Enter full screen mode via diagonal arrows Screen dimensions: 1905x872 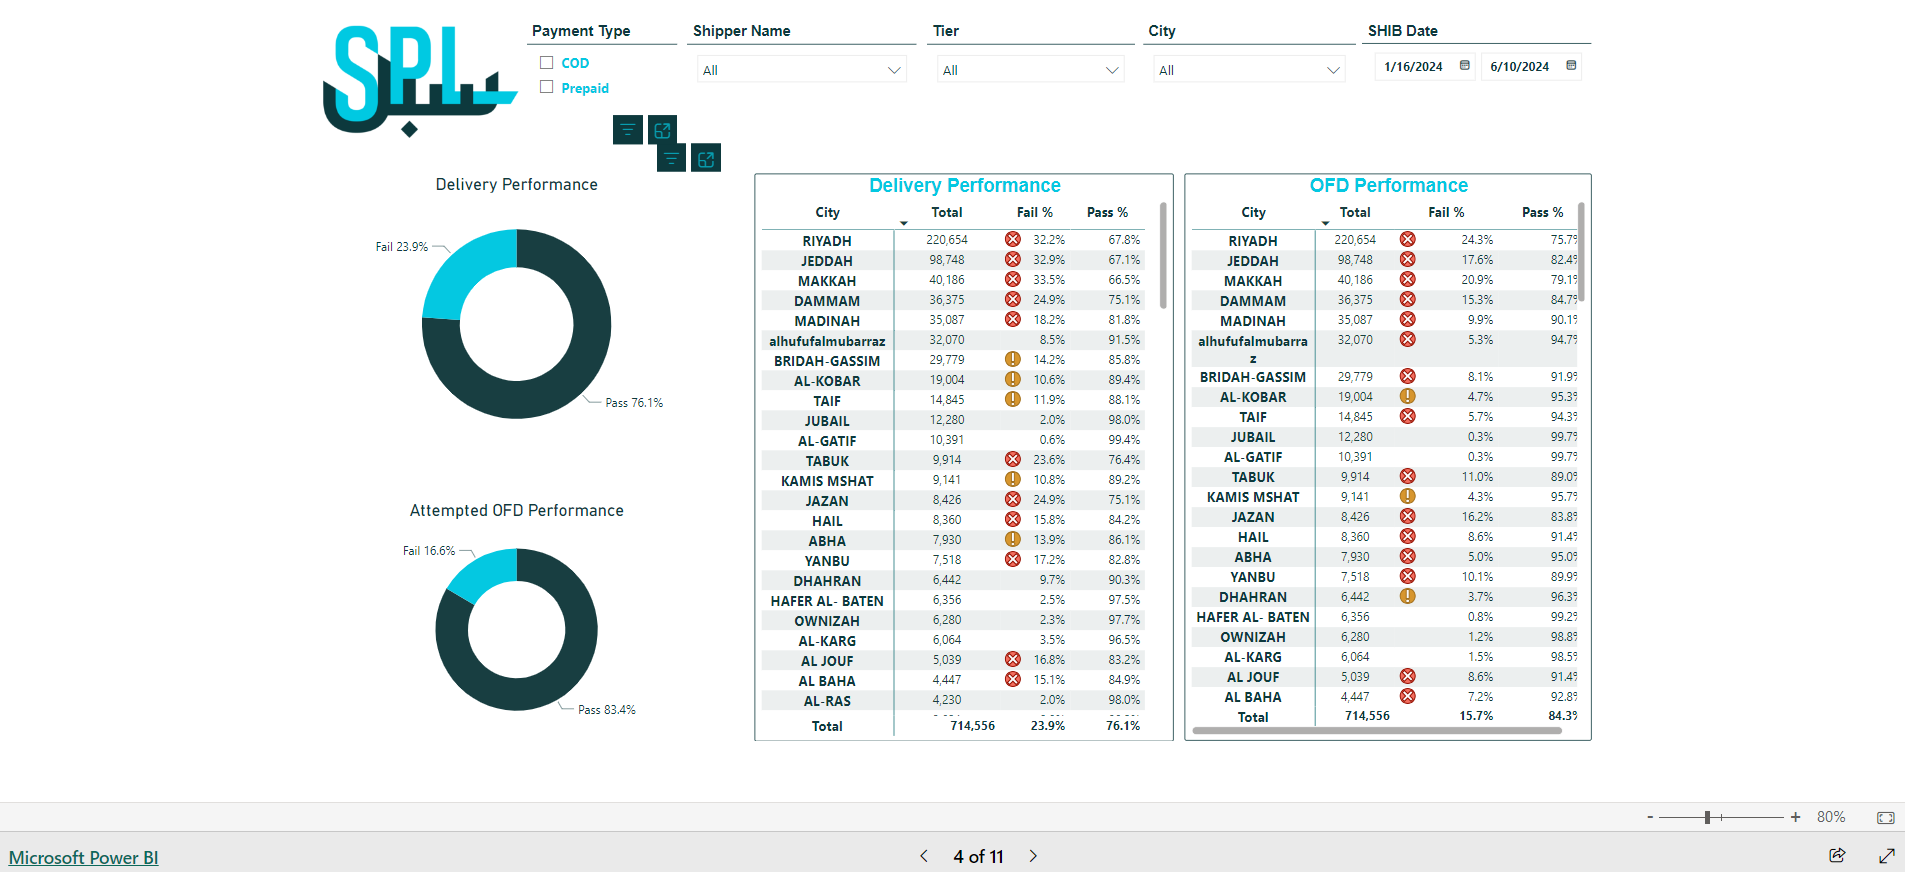(1886, 855)
